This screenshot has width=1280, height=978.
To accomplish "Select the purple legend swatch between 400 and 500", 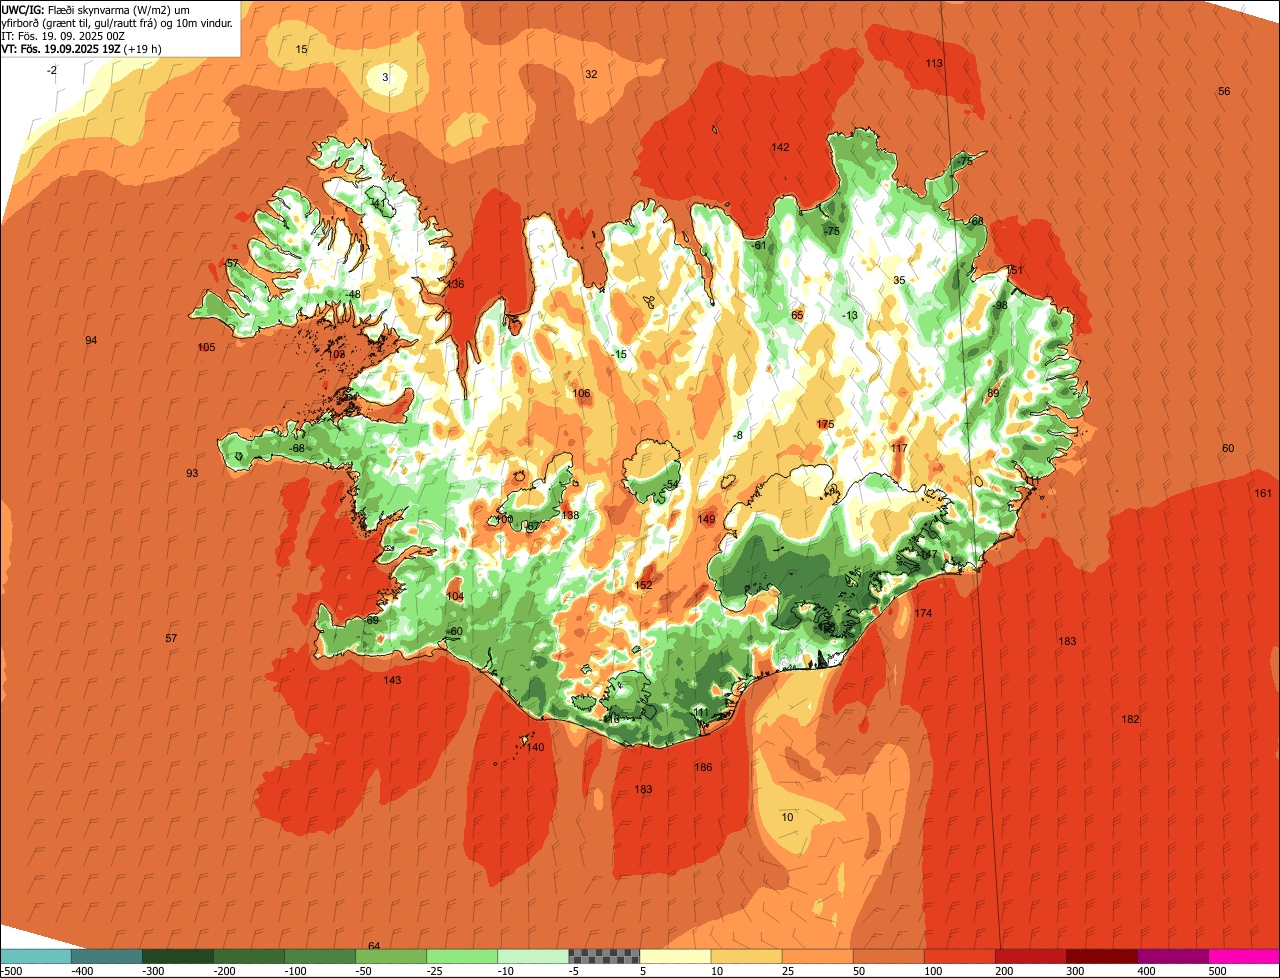I will pos(1173,956).
